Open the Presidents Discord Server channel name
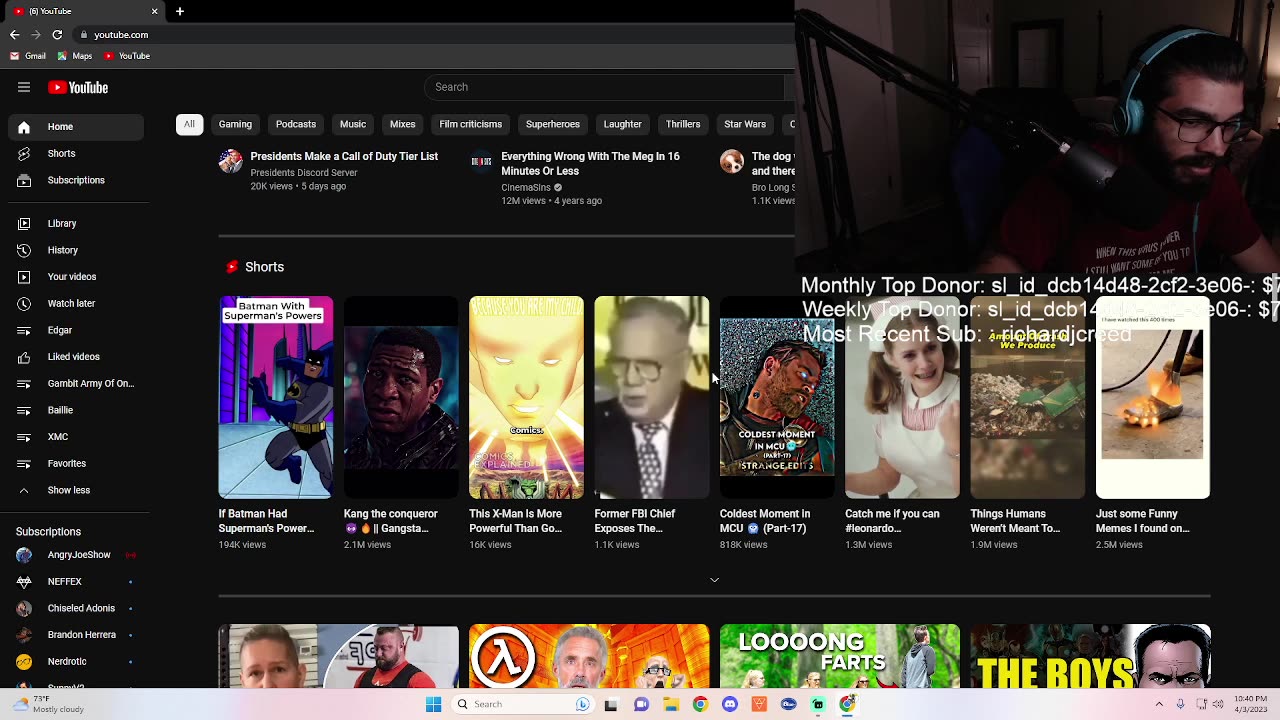The image size is (1280, 720). click(x=304, y=173)
